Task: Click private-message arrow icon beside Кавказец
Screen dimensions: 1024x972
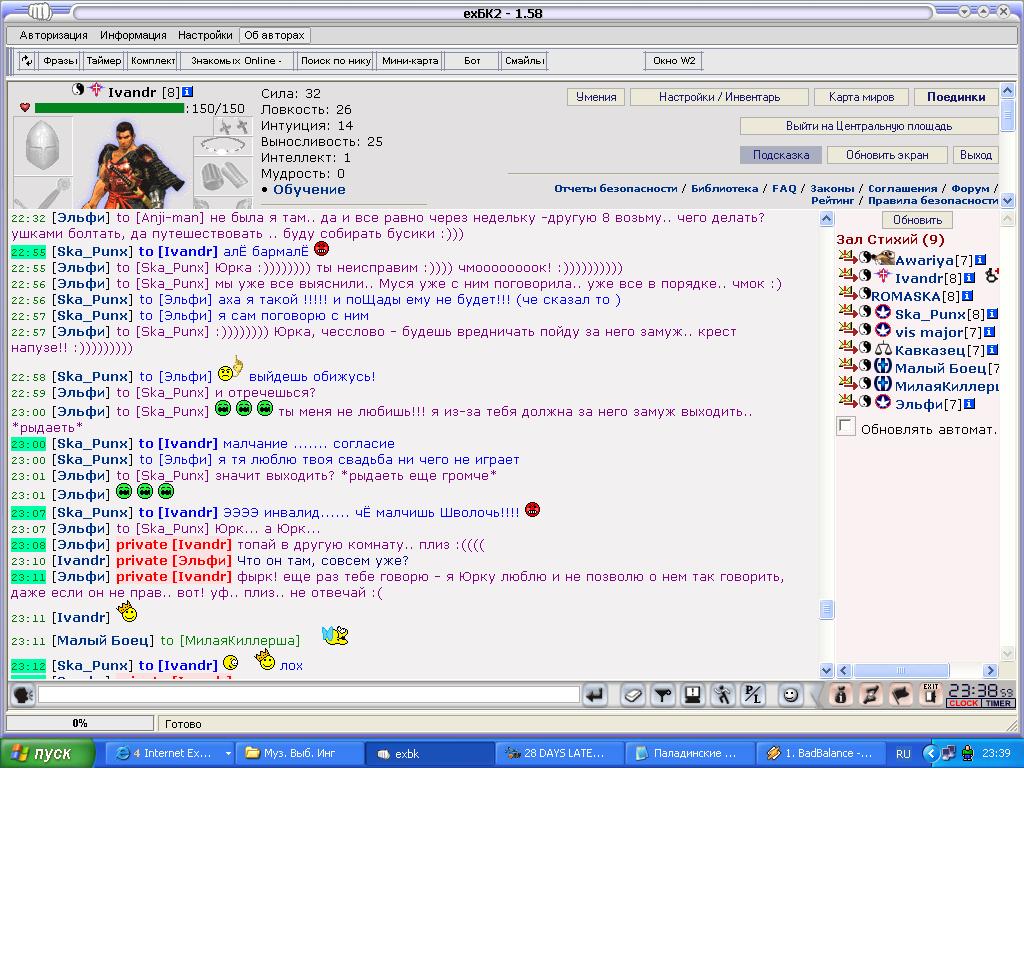Action: click(848, 347)
